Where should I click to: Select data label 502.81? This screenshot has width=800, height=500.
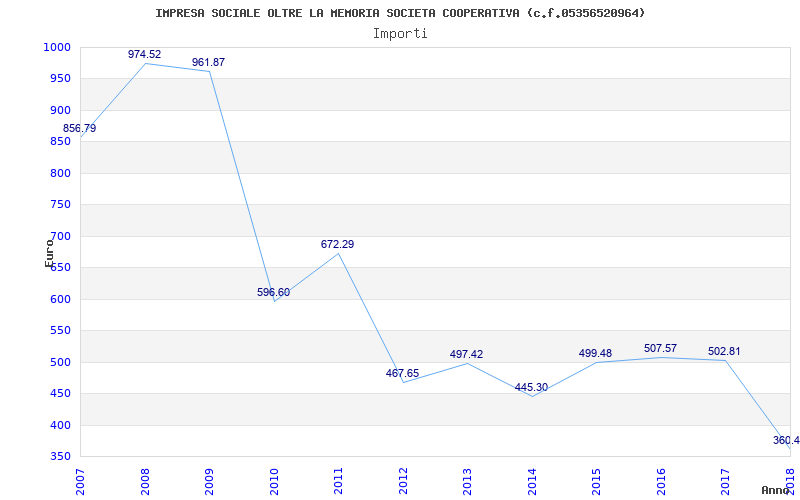click(724, 352)
